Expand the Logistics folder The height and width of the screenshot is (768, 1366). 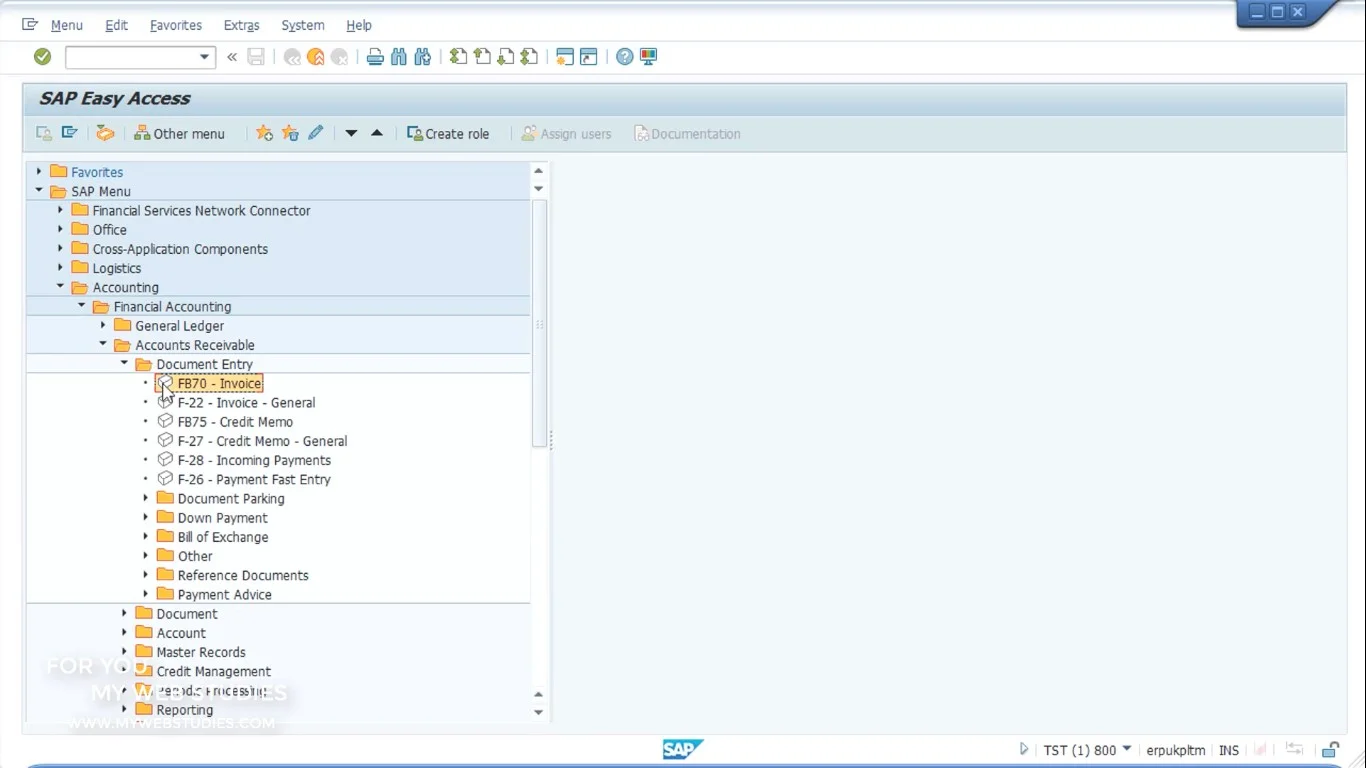[60, 268]
